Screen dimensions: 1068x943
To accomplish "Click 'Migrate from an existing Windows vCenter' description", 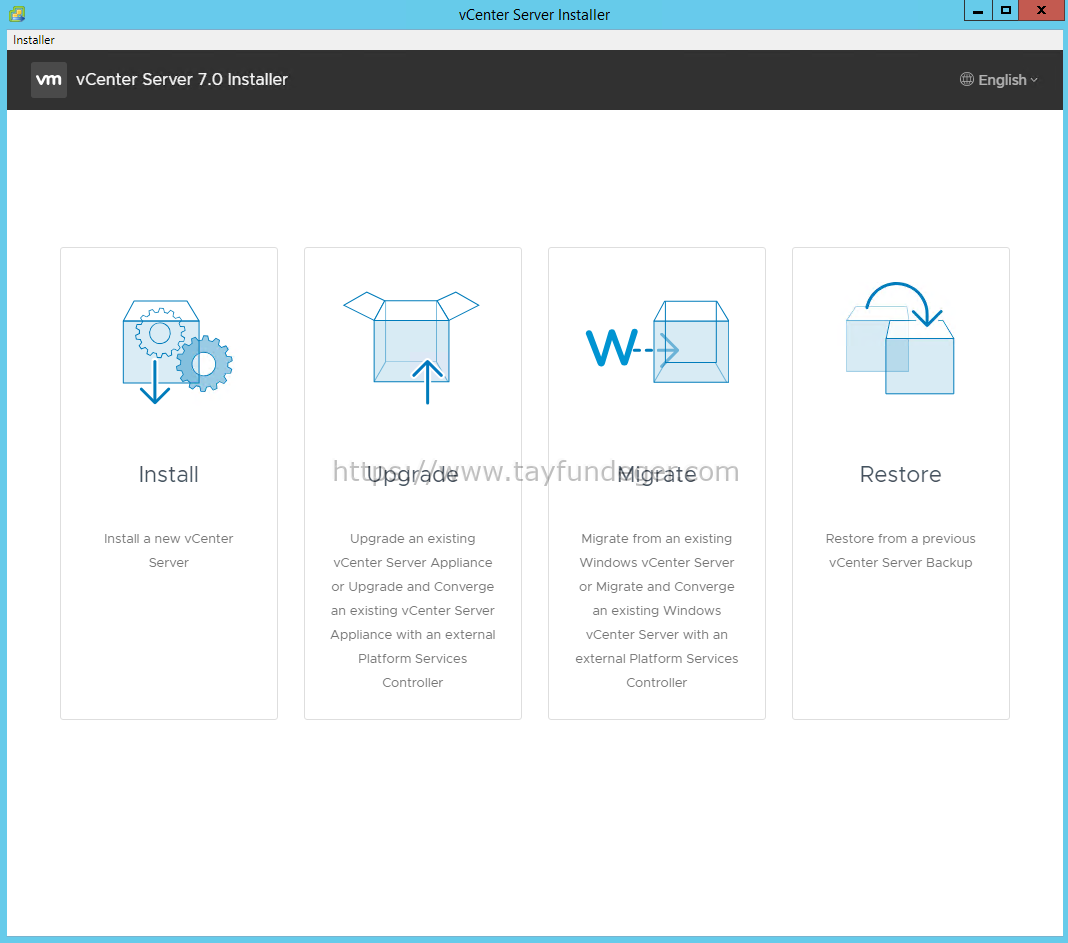I will pos(657,610).
